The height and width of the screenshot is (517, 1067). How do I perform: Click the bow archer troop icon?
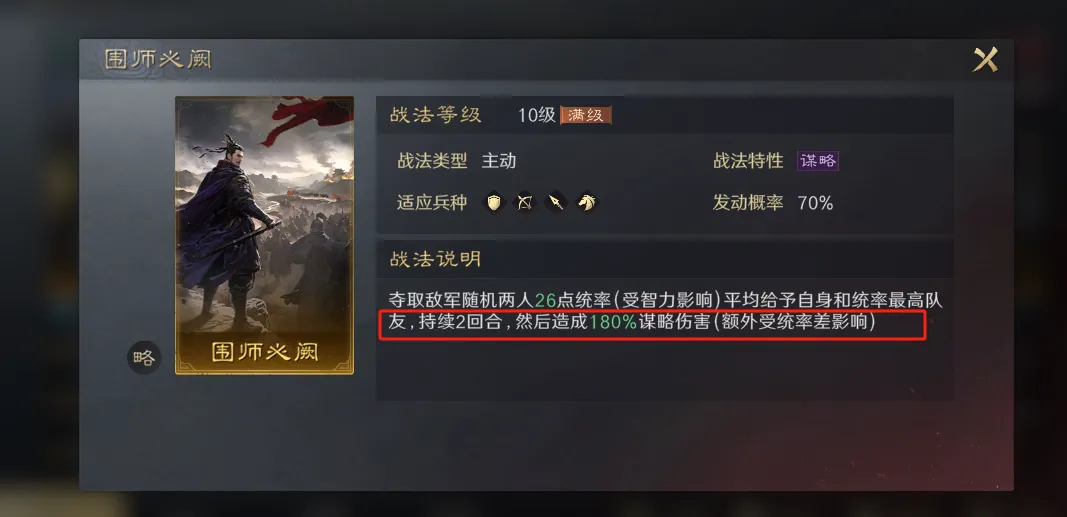pyautogui.click(x=524, y=202)
